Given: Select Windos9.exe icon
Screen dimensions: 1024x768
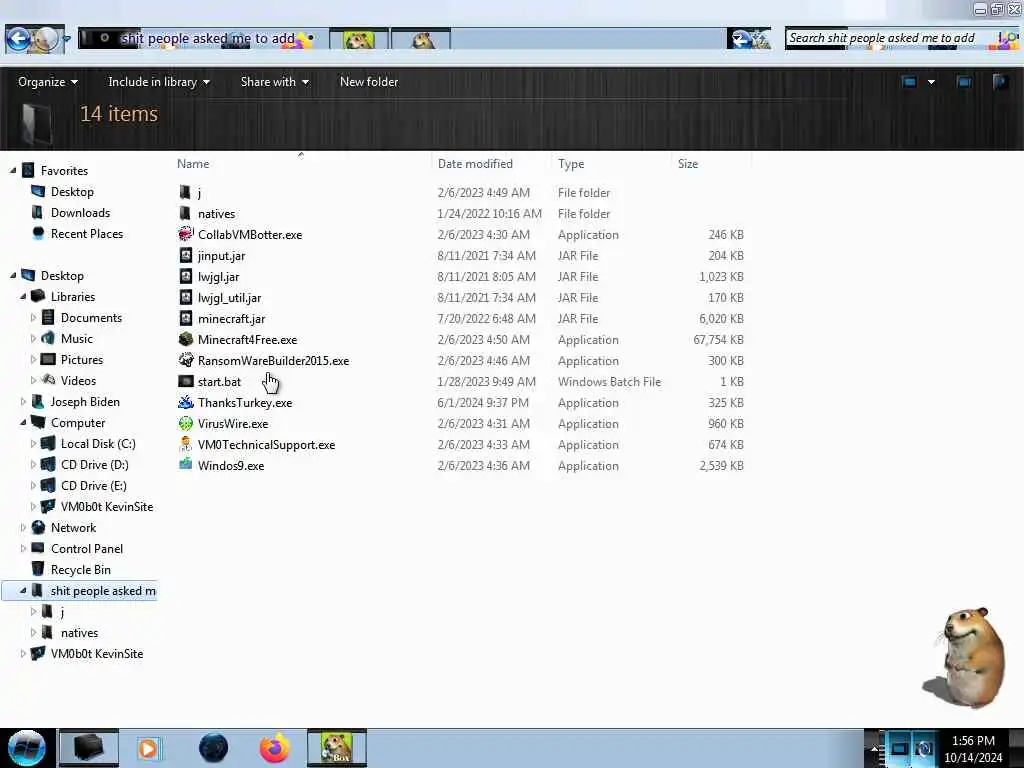Looking at the screenshot, I should (185, 465).
